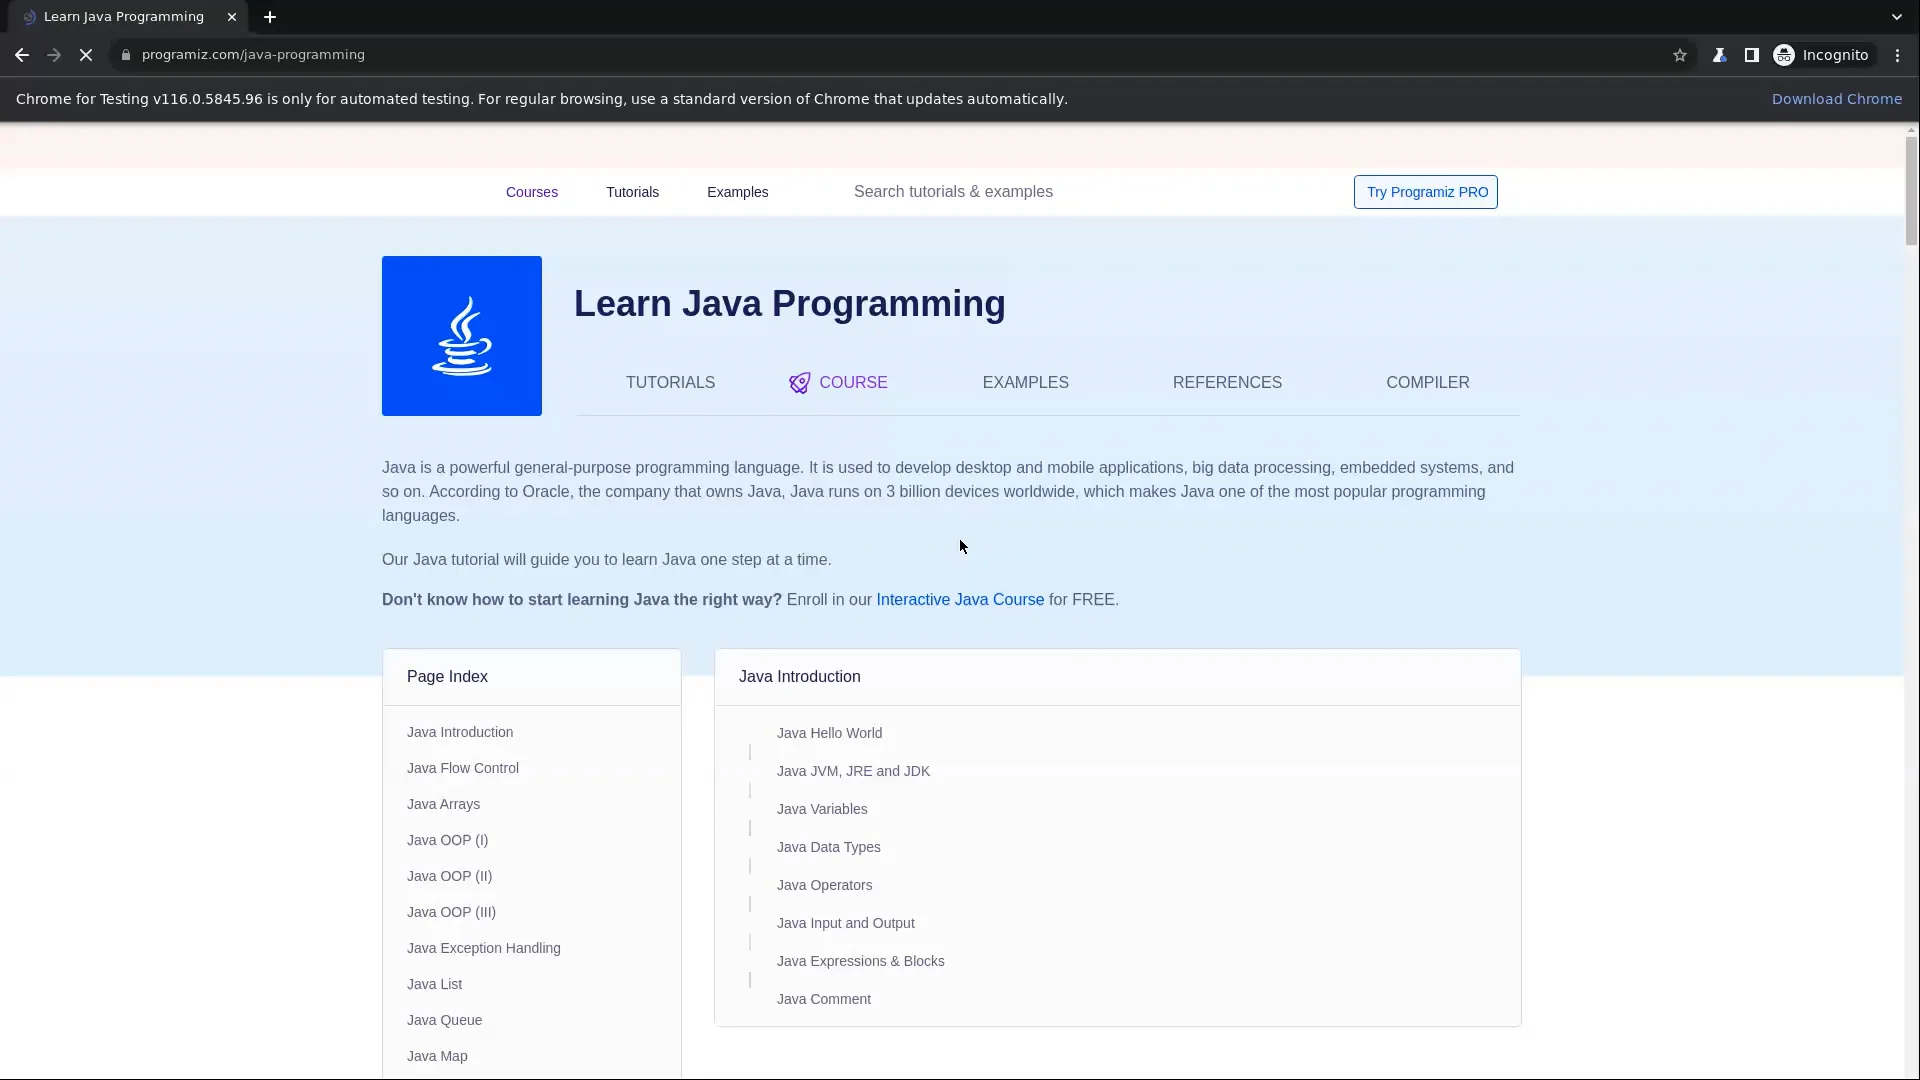
Task: Stop page loading with the X icon
Action: point(86,55)
